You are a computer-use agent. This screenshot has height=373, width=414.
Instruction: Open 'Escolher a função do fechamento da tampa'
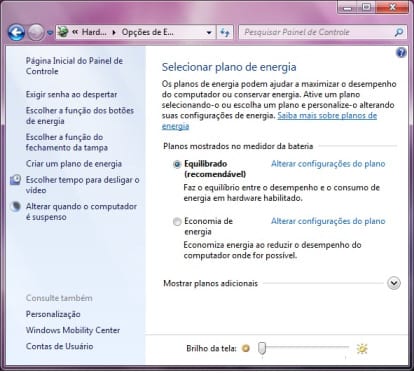pos(67,142)
